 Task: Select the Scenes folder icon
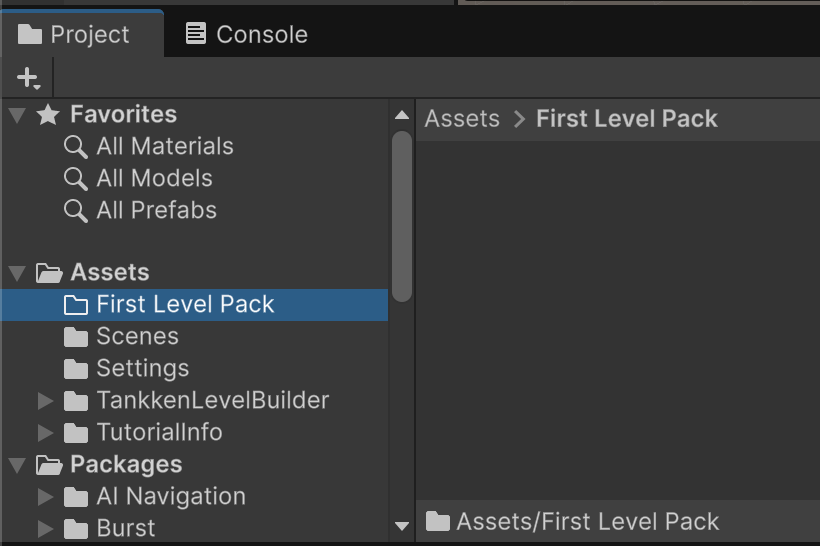[76, 337]
